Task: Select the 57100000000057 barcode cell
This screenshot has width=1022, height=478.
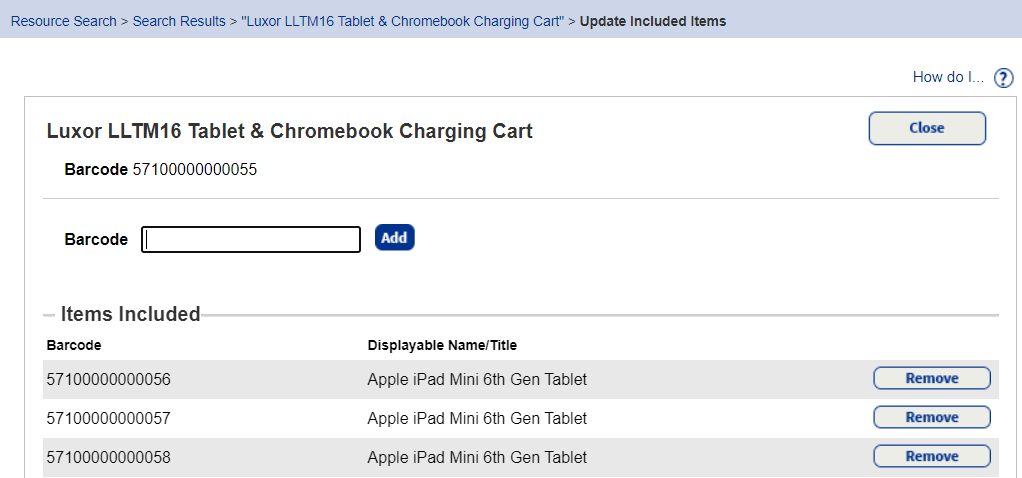Action: 108,418
